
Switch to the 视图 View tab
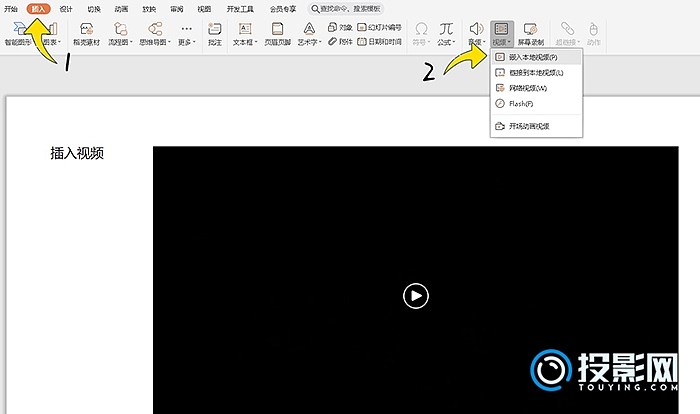coord(204,9)
